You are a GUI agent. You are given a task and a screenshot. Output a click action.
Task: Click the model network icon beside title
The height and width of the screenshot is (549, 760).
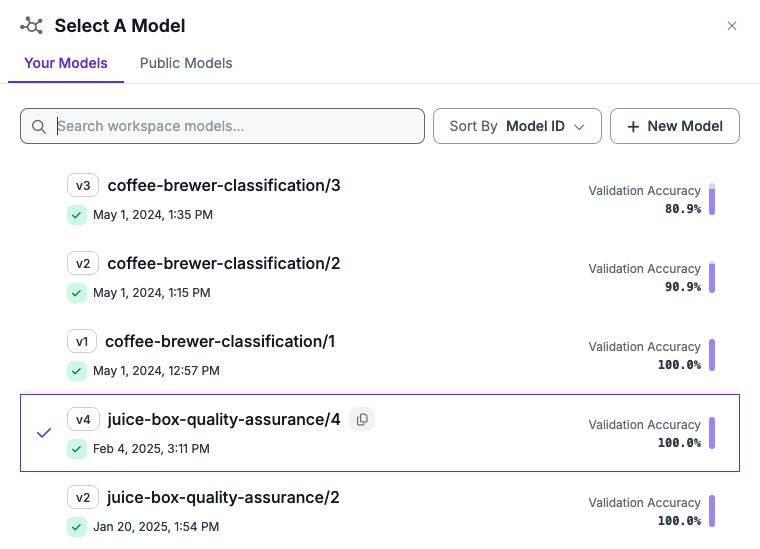point(32,26)
